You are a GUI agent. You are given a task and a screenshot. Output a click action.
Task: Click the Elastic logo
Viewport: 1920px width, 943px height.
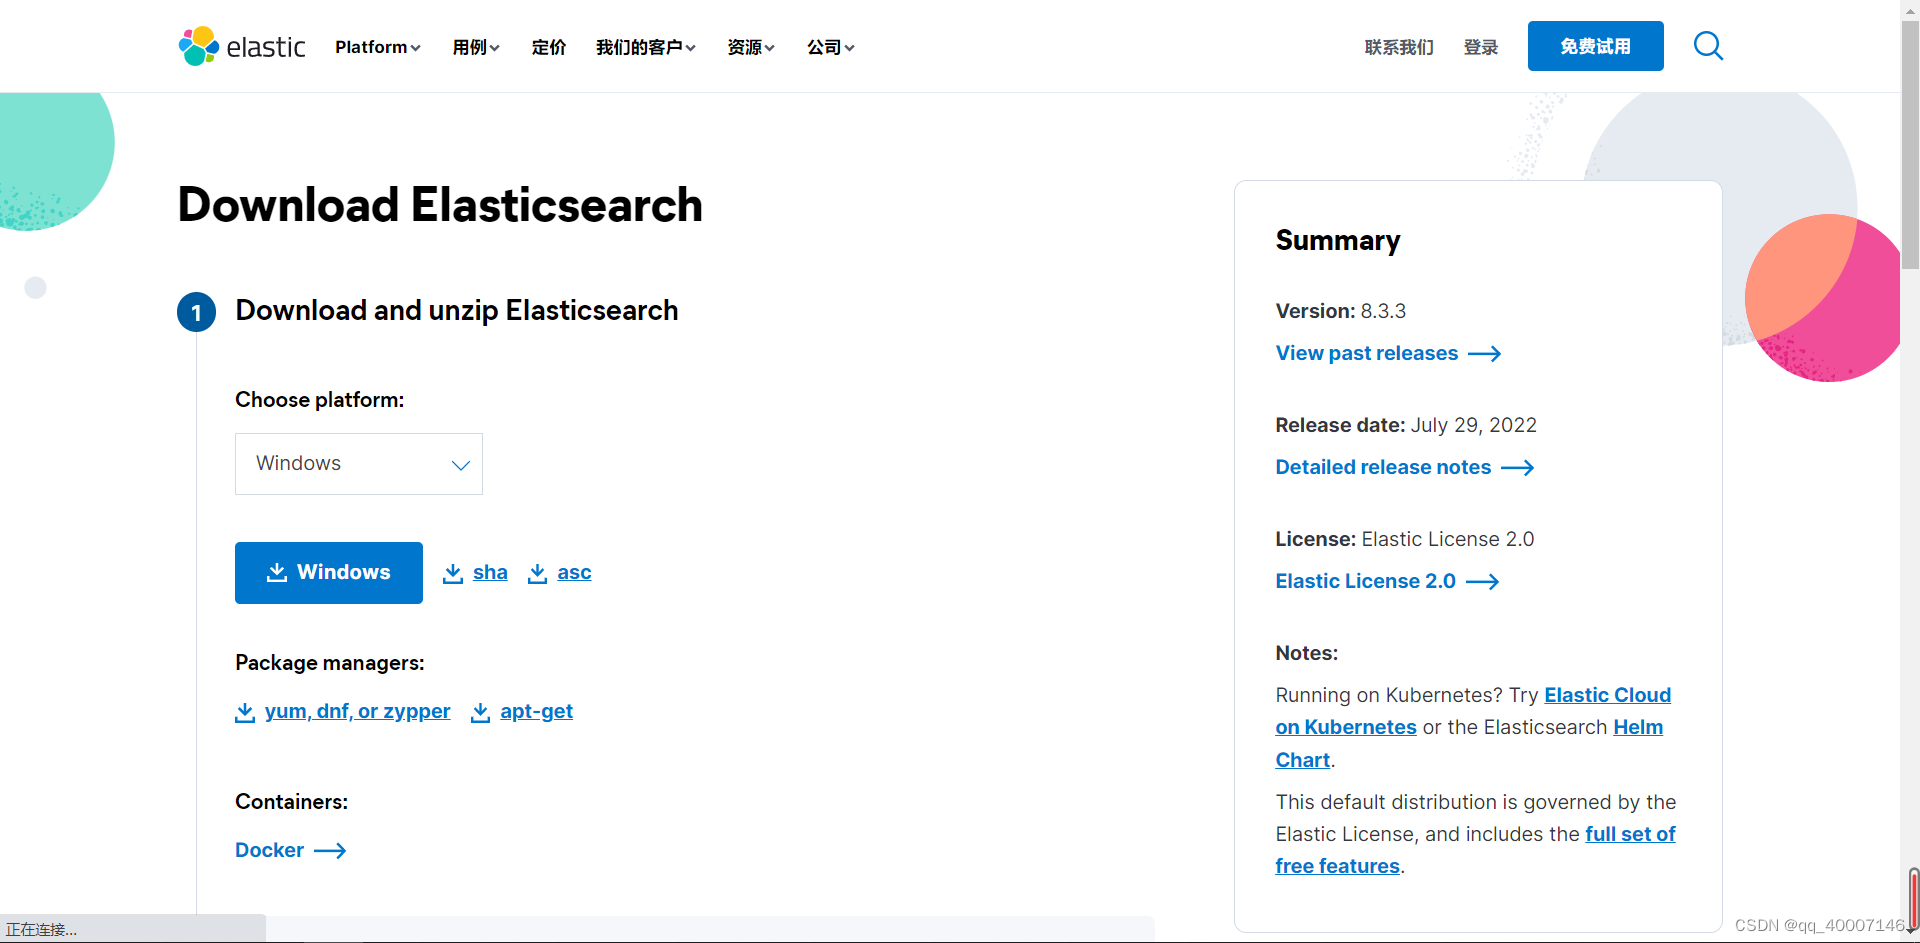pos(241,46)
